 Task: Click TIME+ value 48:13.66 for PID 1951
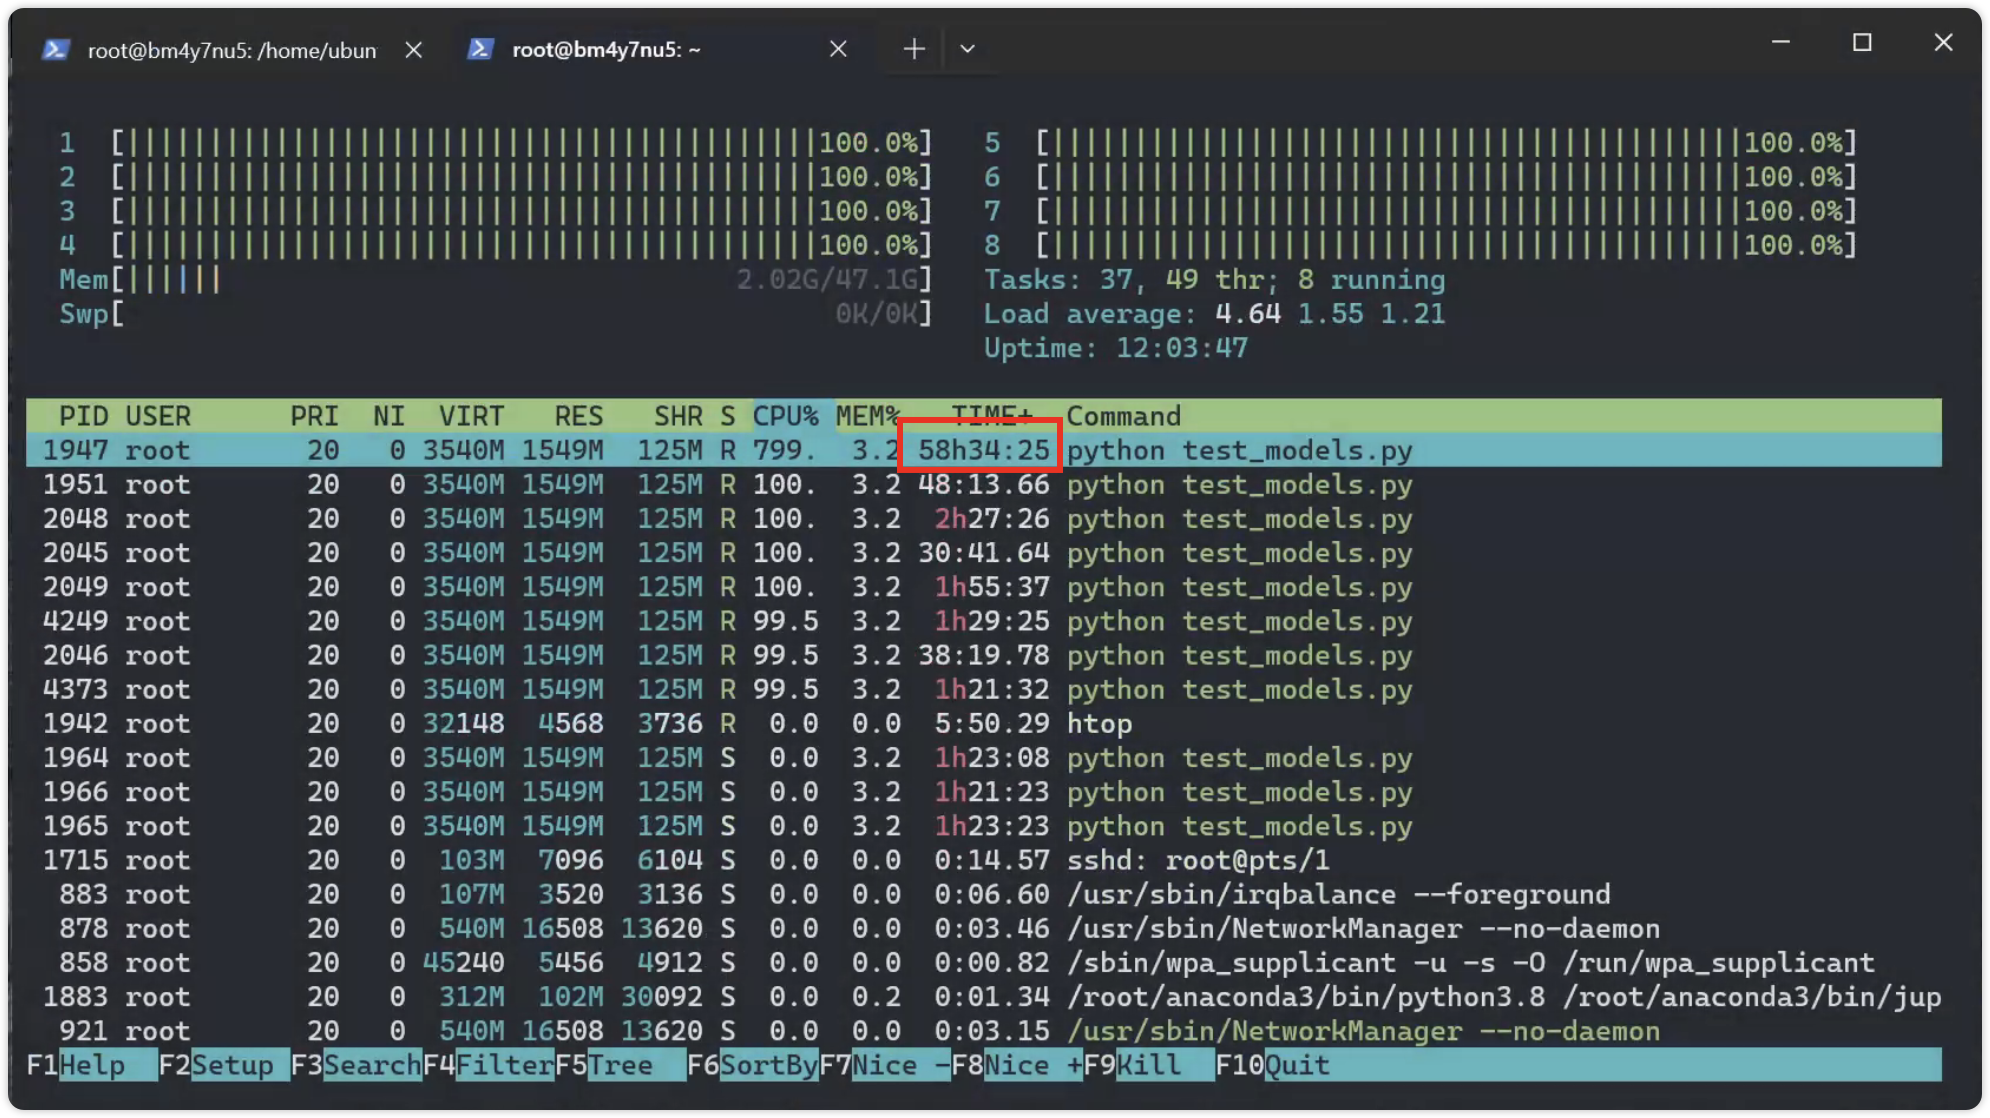click(984, 485)
